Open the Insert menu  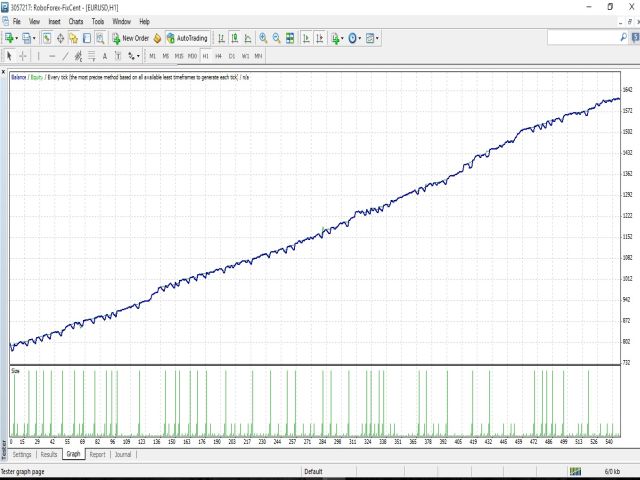pyautogui.click(x=54, y=22)
